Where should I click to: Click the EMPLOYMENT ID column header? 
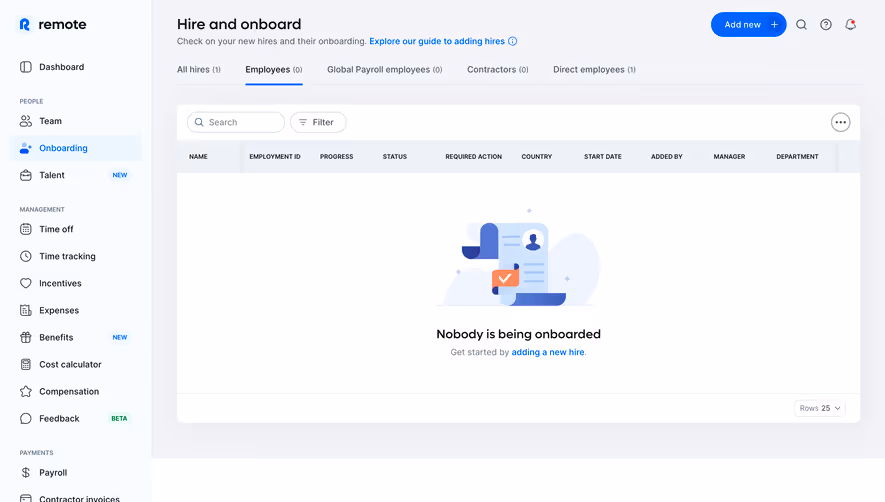[x=275, y=156]
